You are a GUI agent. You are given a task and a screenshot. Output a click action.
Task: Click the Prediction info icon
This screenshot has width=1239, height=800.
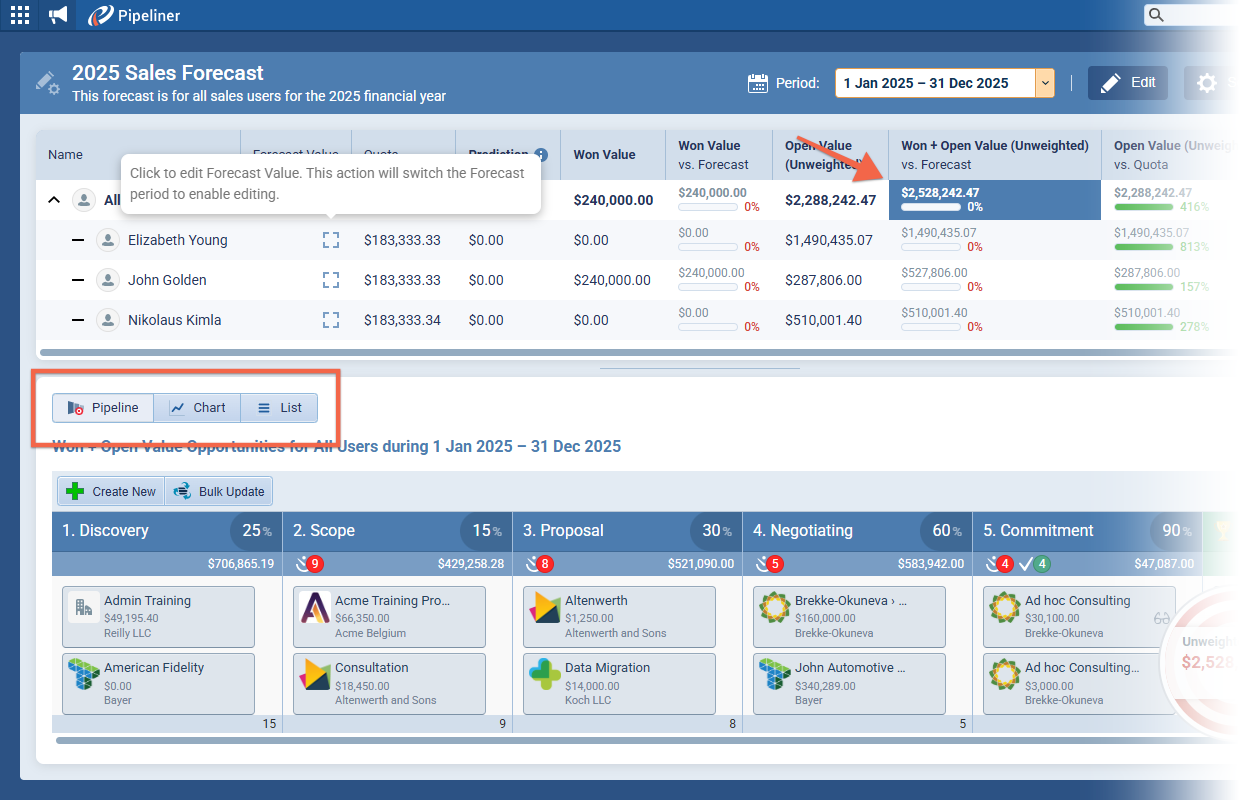(541, 155)
